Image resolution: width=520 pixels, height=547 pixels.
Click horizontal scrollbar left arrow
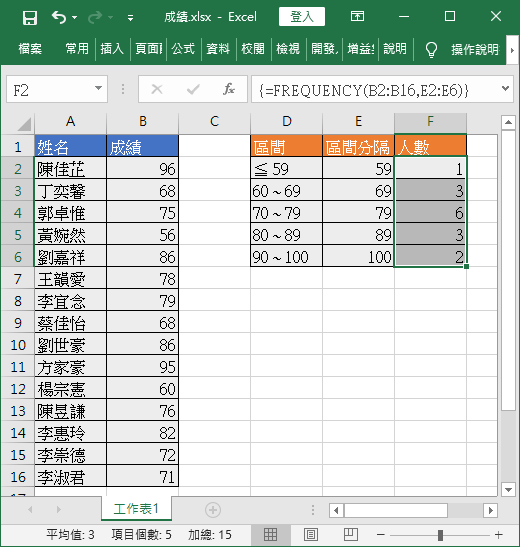(x=336, y=510)
